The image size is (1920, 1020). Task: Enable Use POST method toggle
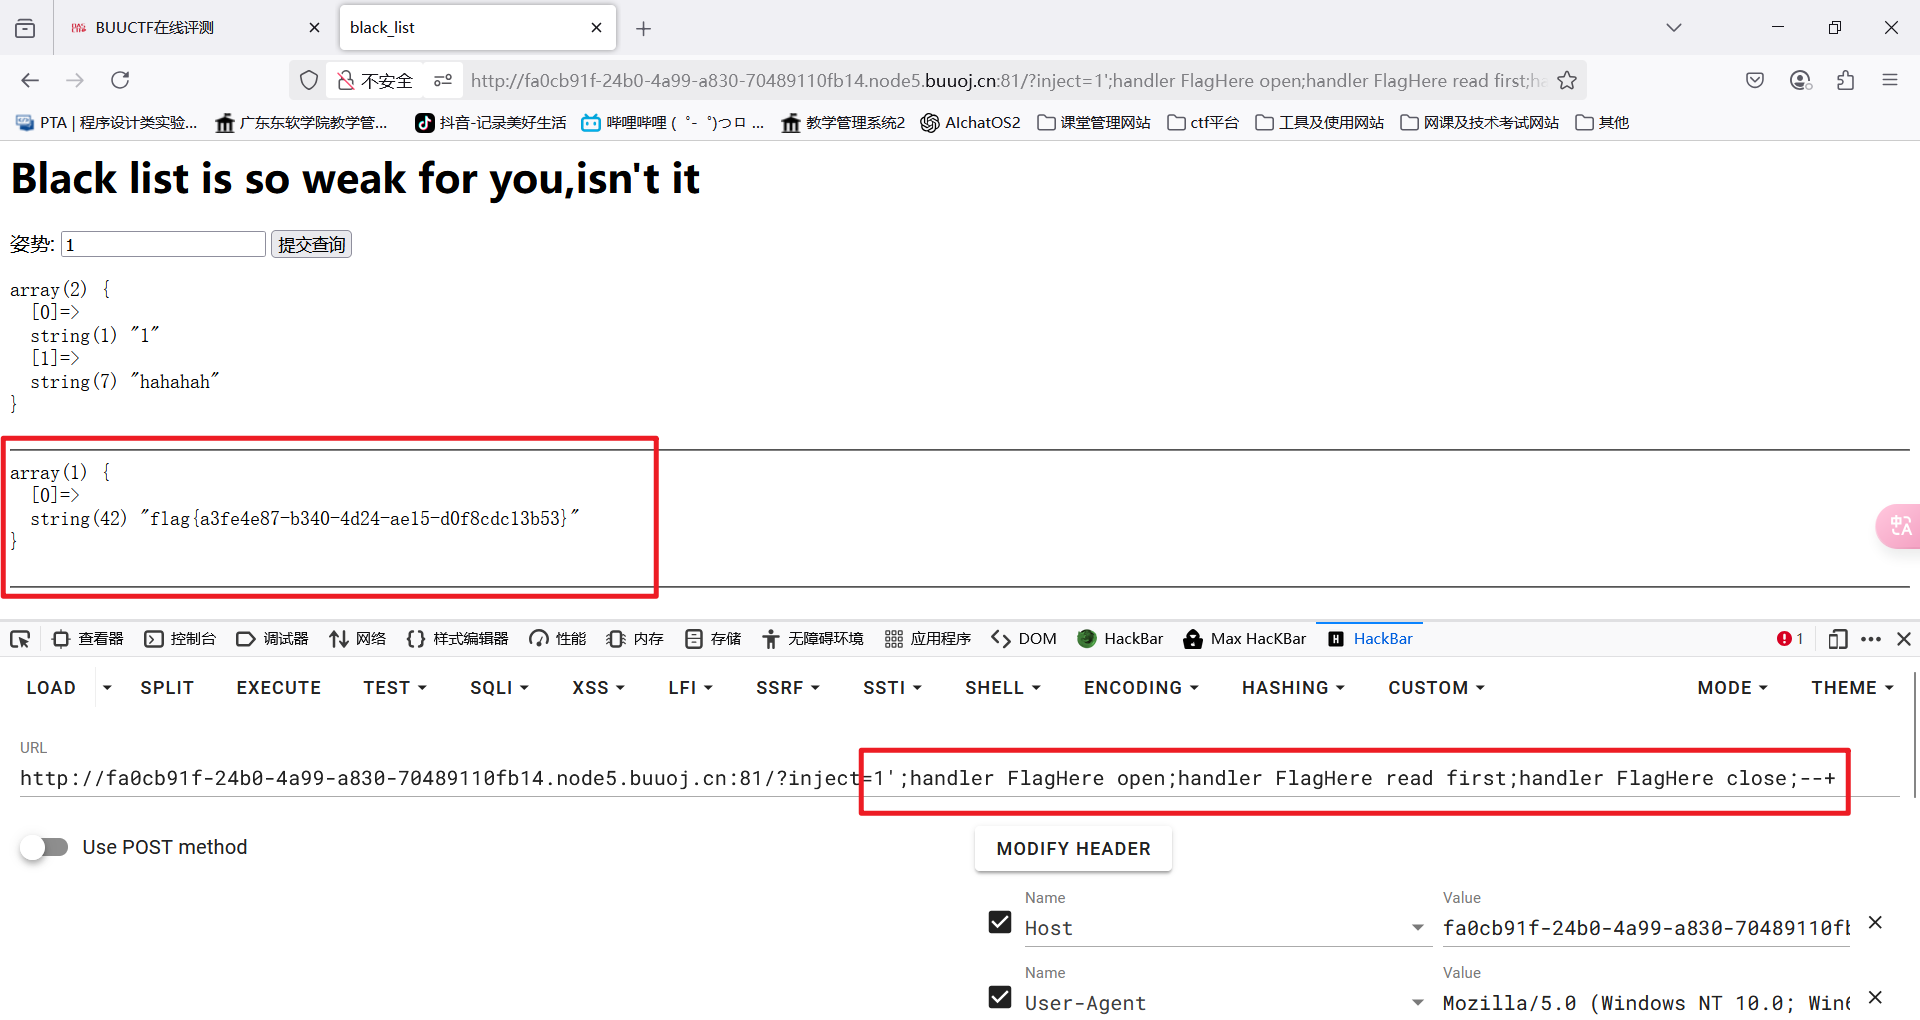[x=44, y=847]
